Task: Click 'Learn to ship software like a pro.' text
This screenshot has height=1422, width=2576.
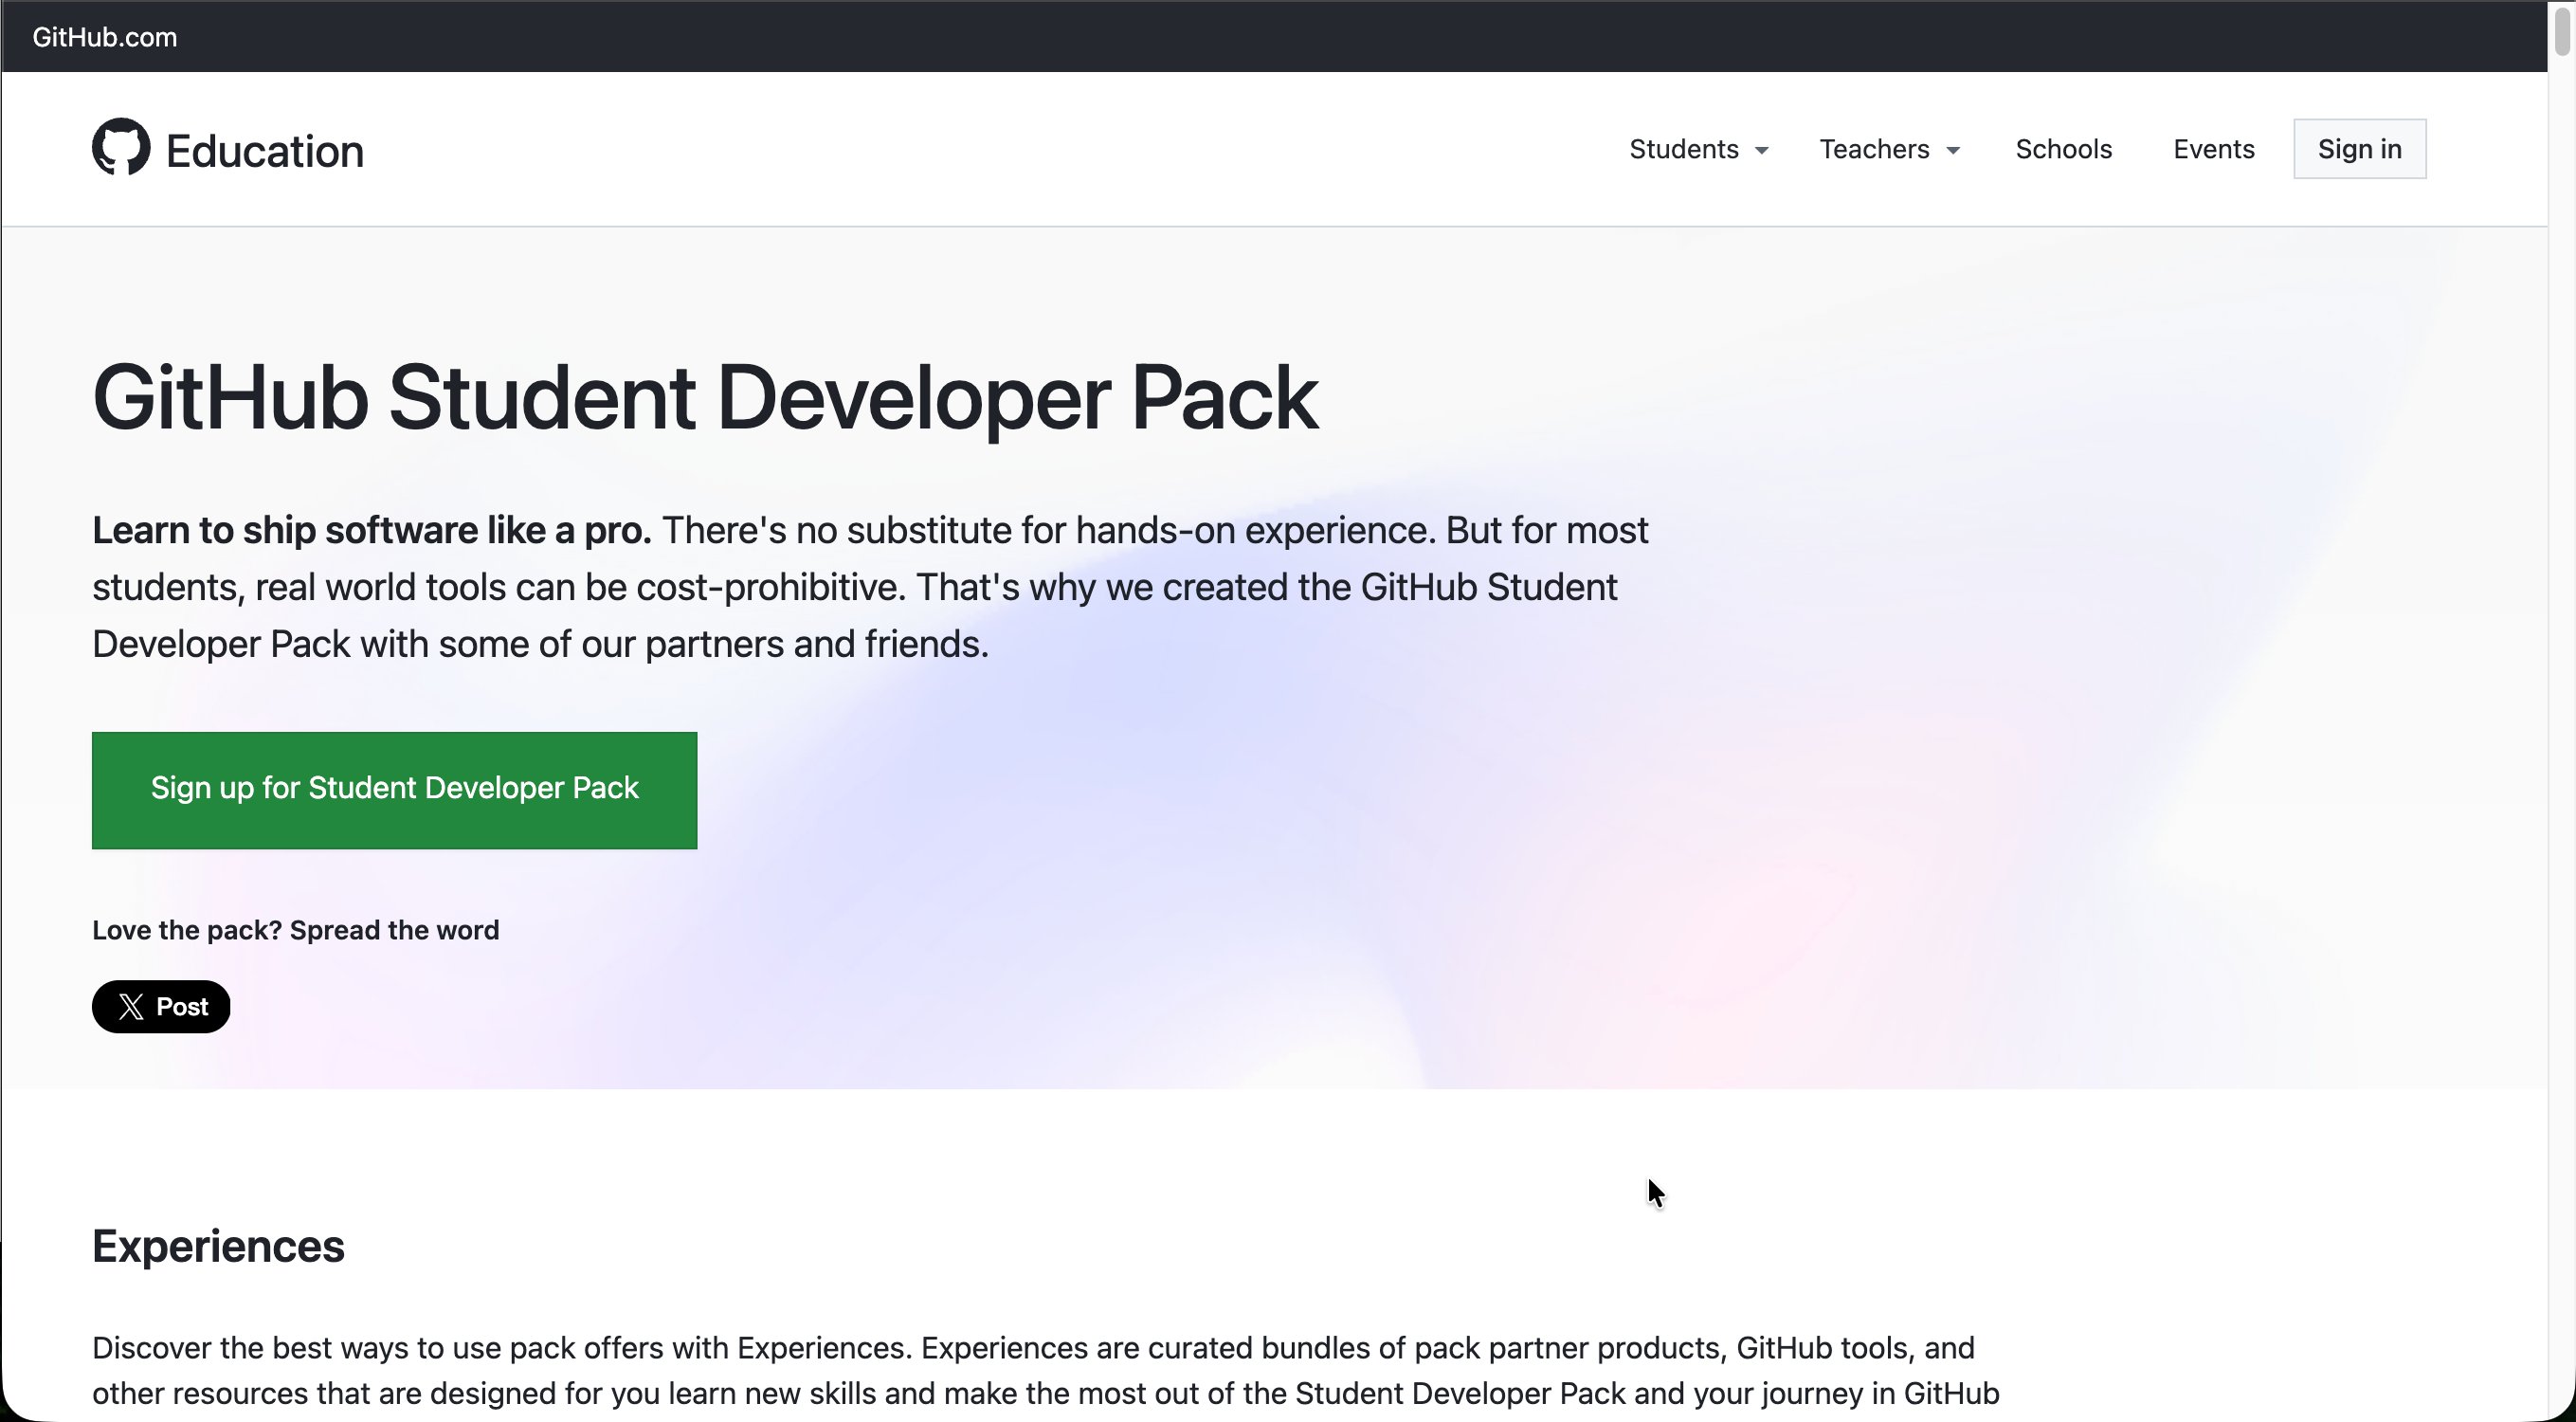Action: [371, 530]
